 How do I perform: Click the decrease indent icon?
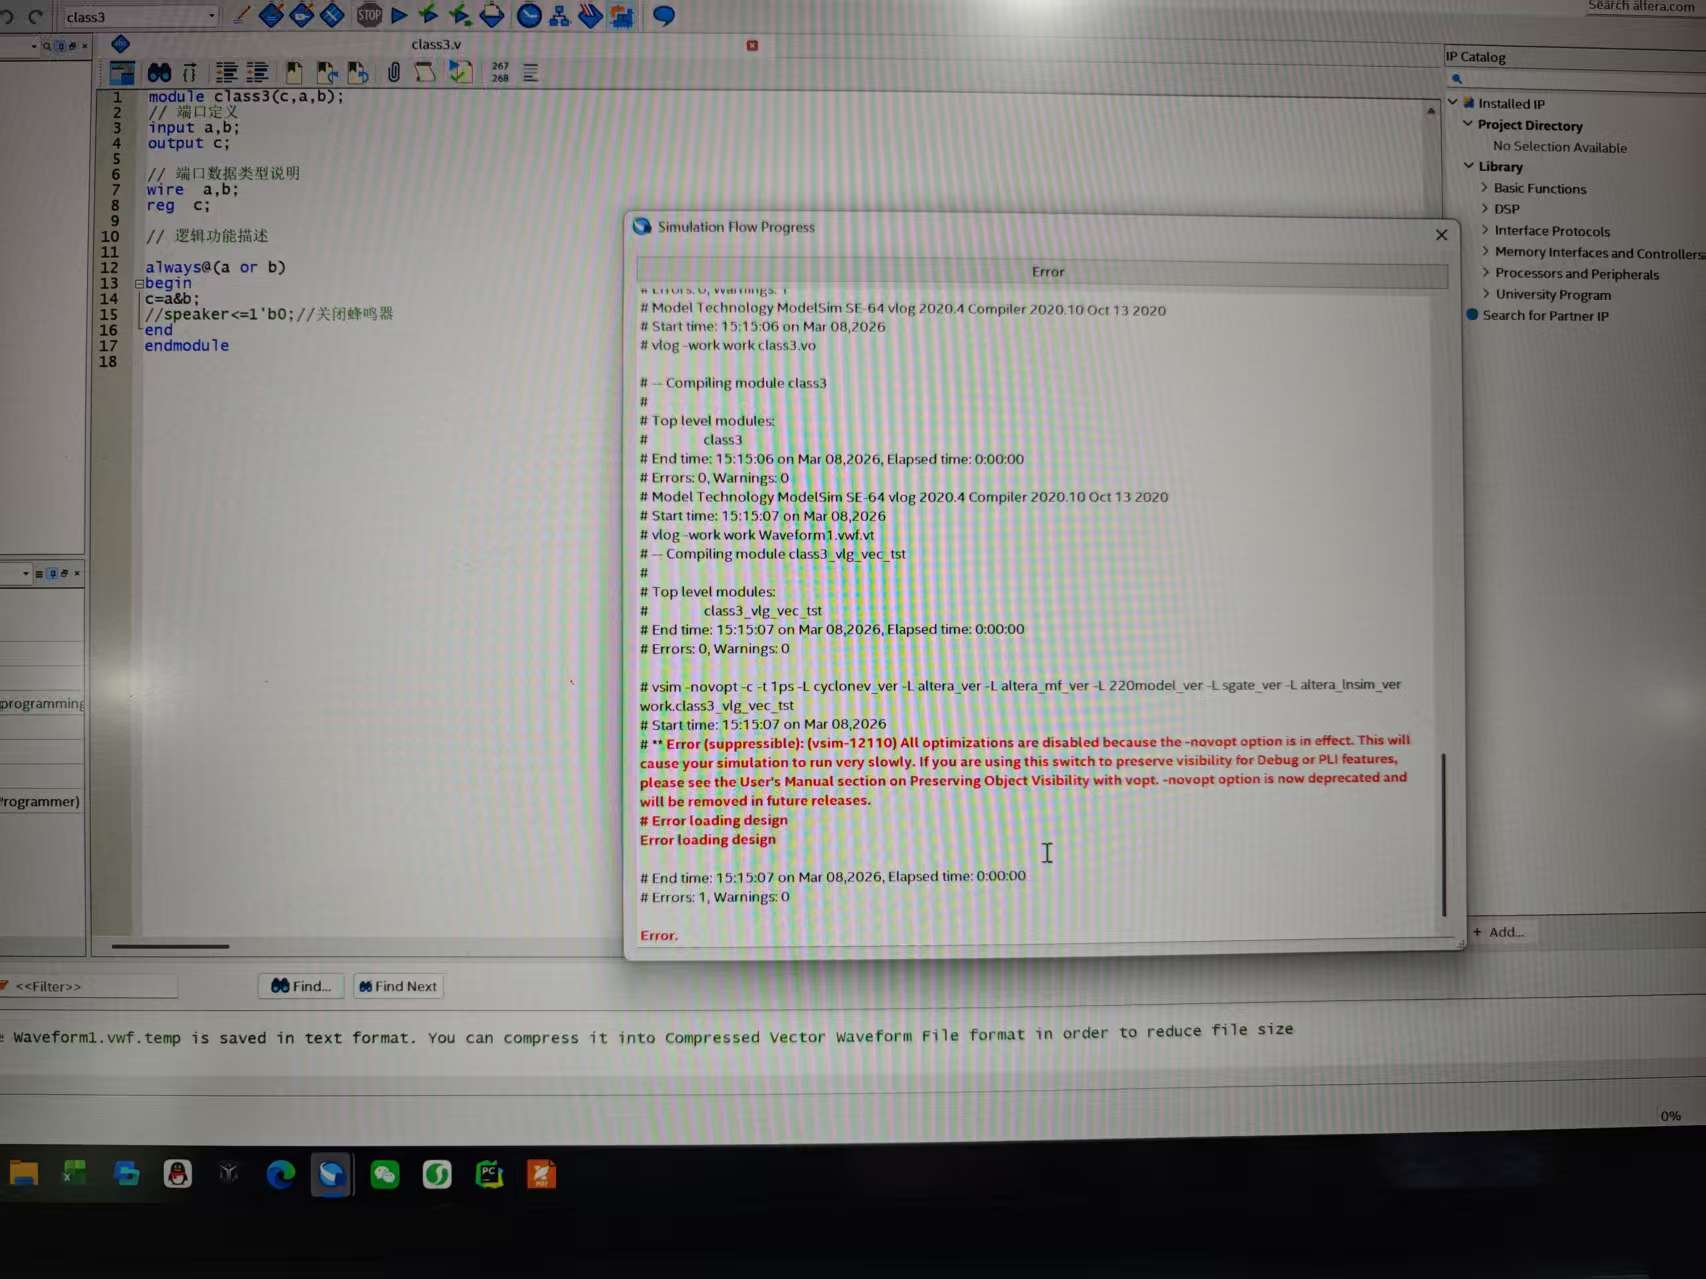coord(257,73)
